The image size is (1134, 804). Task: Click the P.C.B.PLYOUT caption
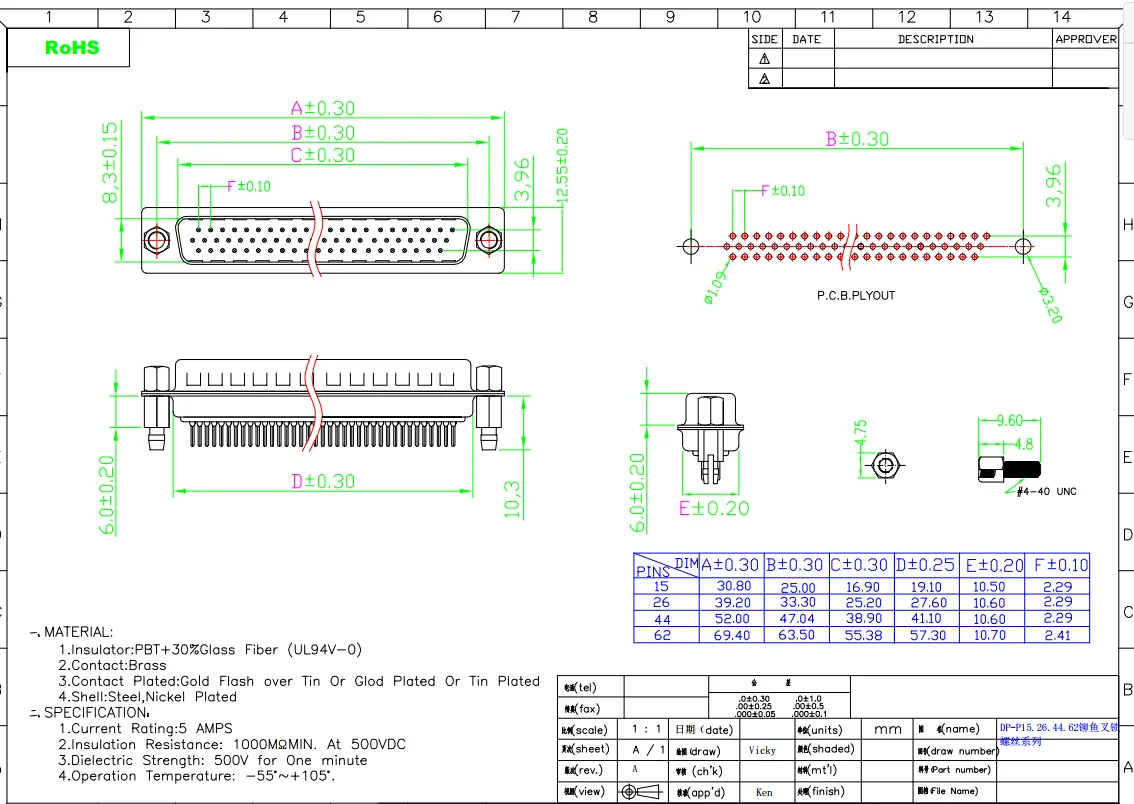click(856, 296)
